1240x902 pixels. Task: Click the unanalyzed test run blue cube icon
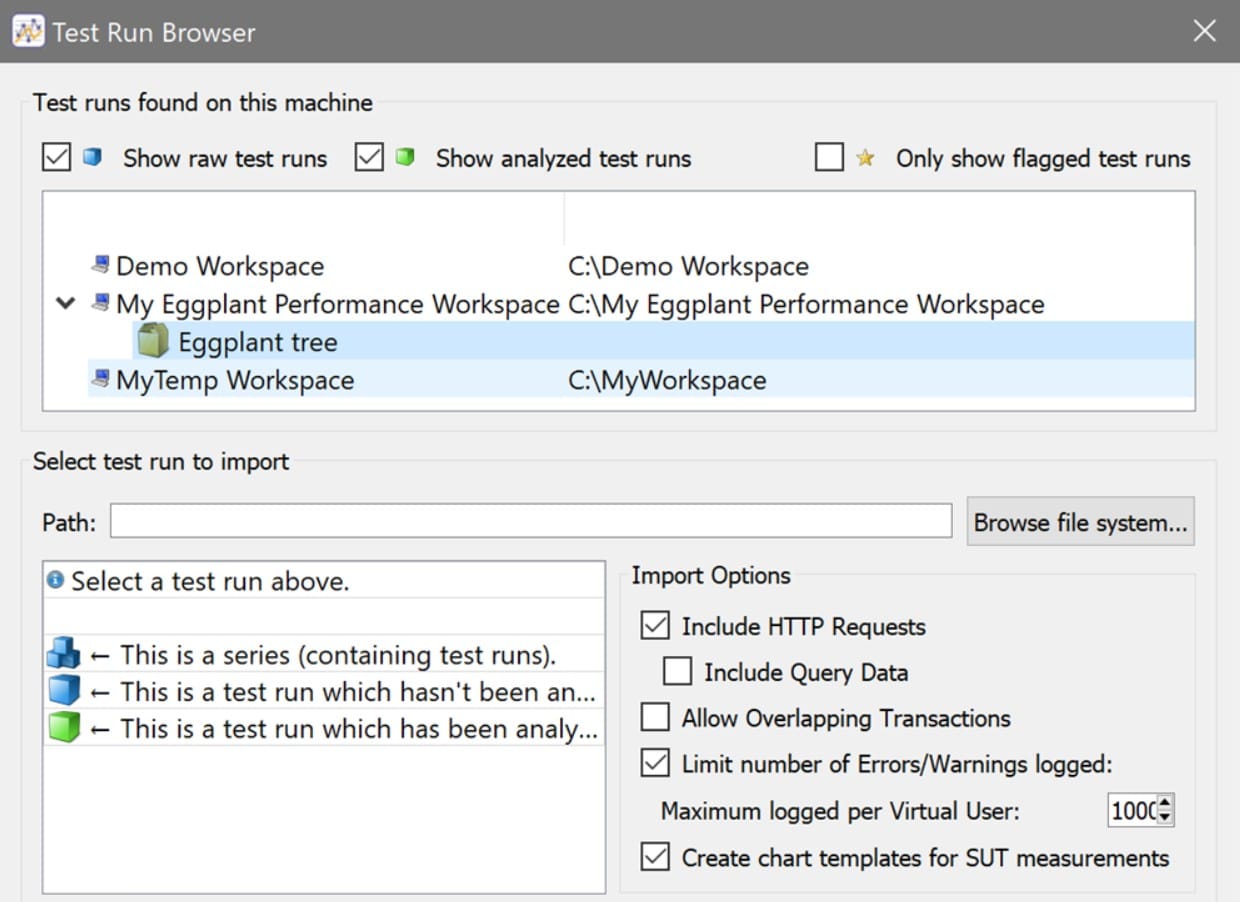tap(63, 691)
